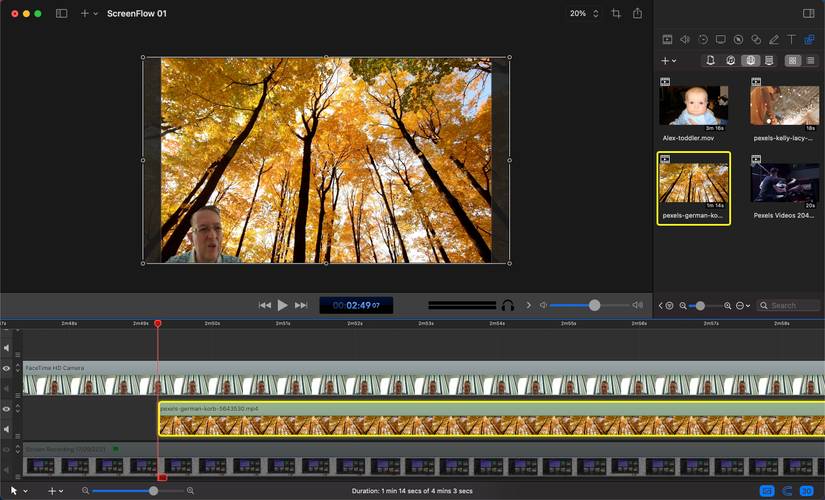The image size is (825, 500).
Task: Select the Media Library tab icon
Action: coord(809,39)
